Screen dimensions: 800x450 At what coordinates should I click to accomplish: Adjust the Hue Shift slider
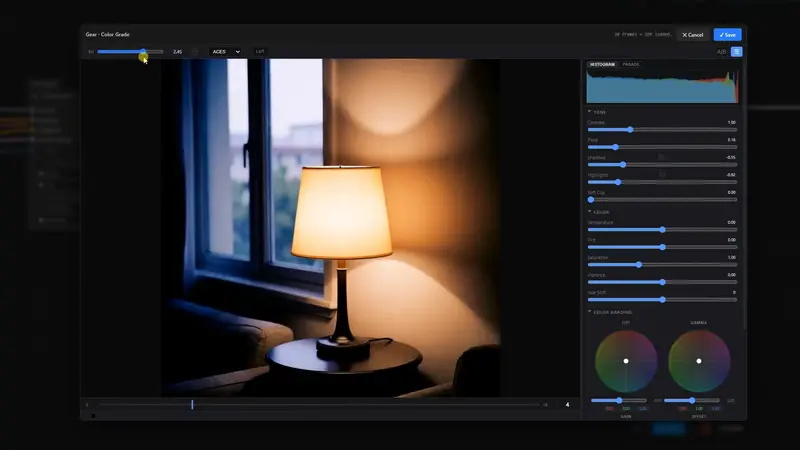(x=662, y=299)
